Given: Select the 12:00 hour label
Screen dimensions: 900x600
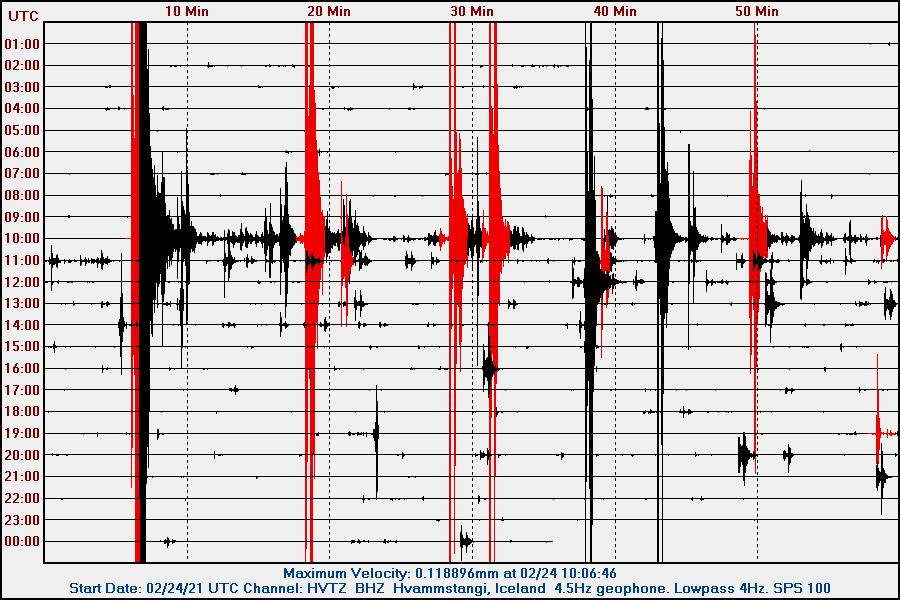Looking at the screenshot, I should click(22, 282).
